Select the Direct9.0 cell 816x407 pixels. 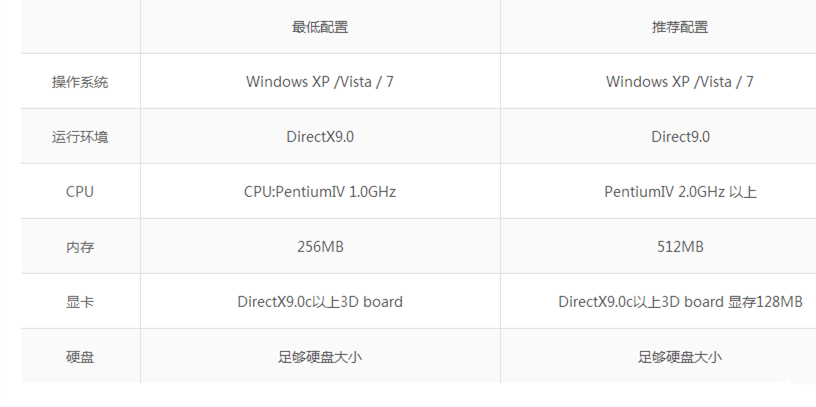tap(680, 137)
